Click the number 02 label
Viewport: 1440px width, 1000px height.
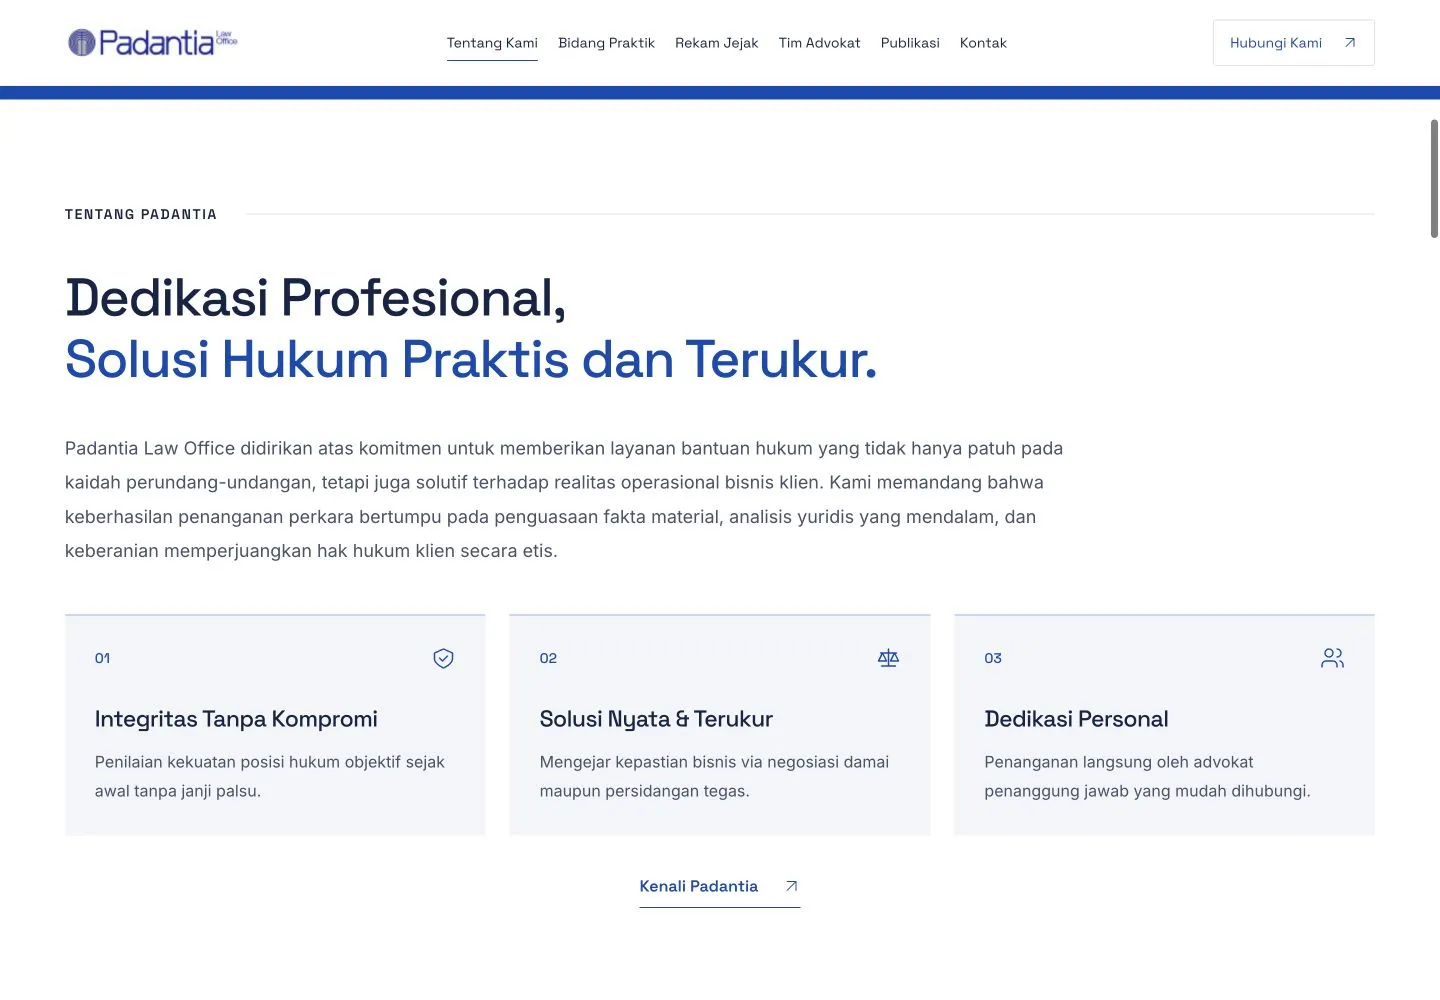tap(548, 658)
